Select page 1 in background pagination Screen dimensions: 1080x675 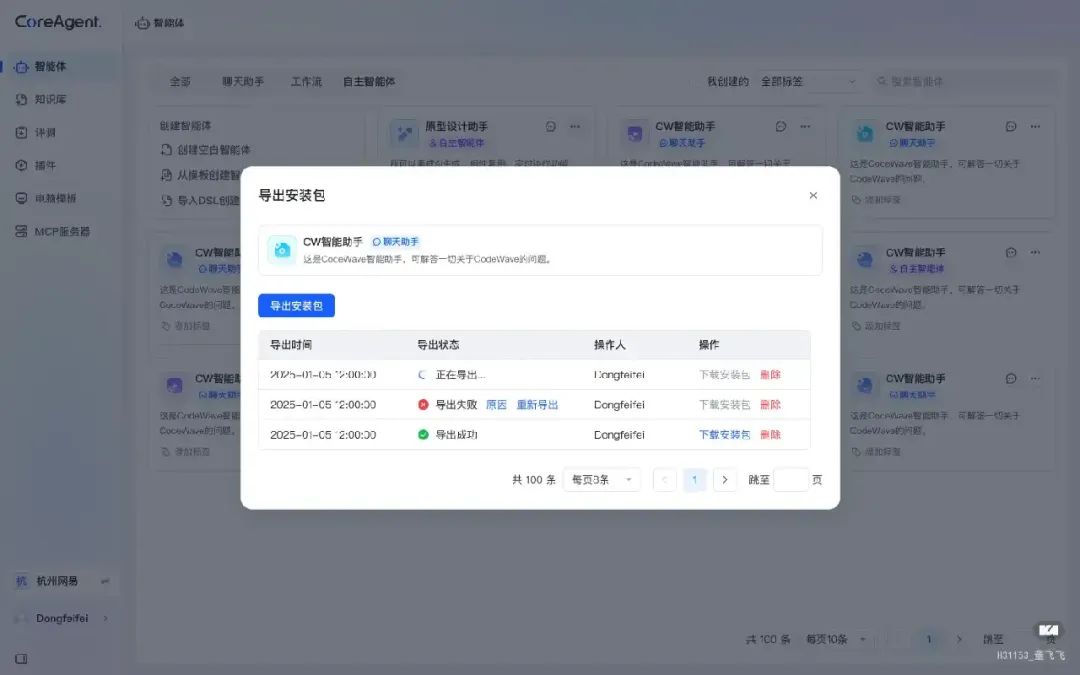point(928,640)
